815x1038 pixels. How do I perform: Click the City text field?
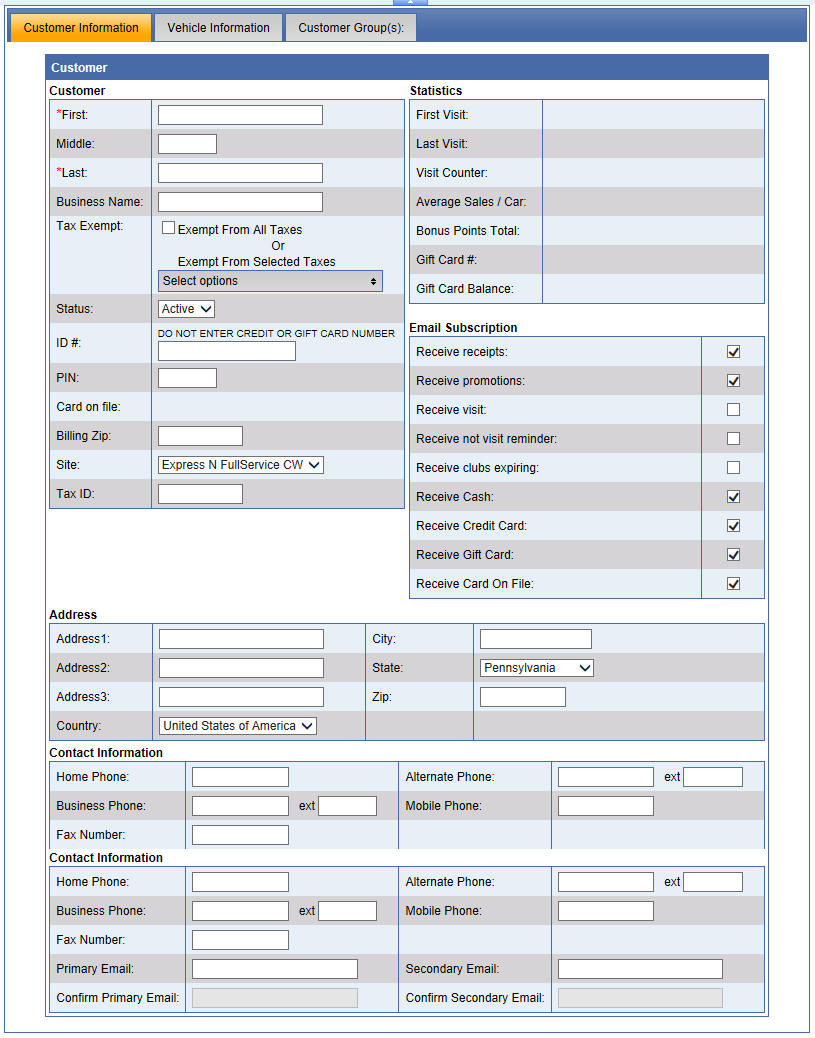pyautogui.click(x=535, y=639)
